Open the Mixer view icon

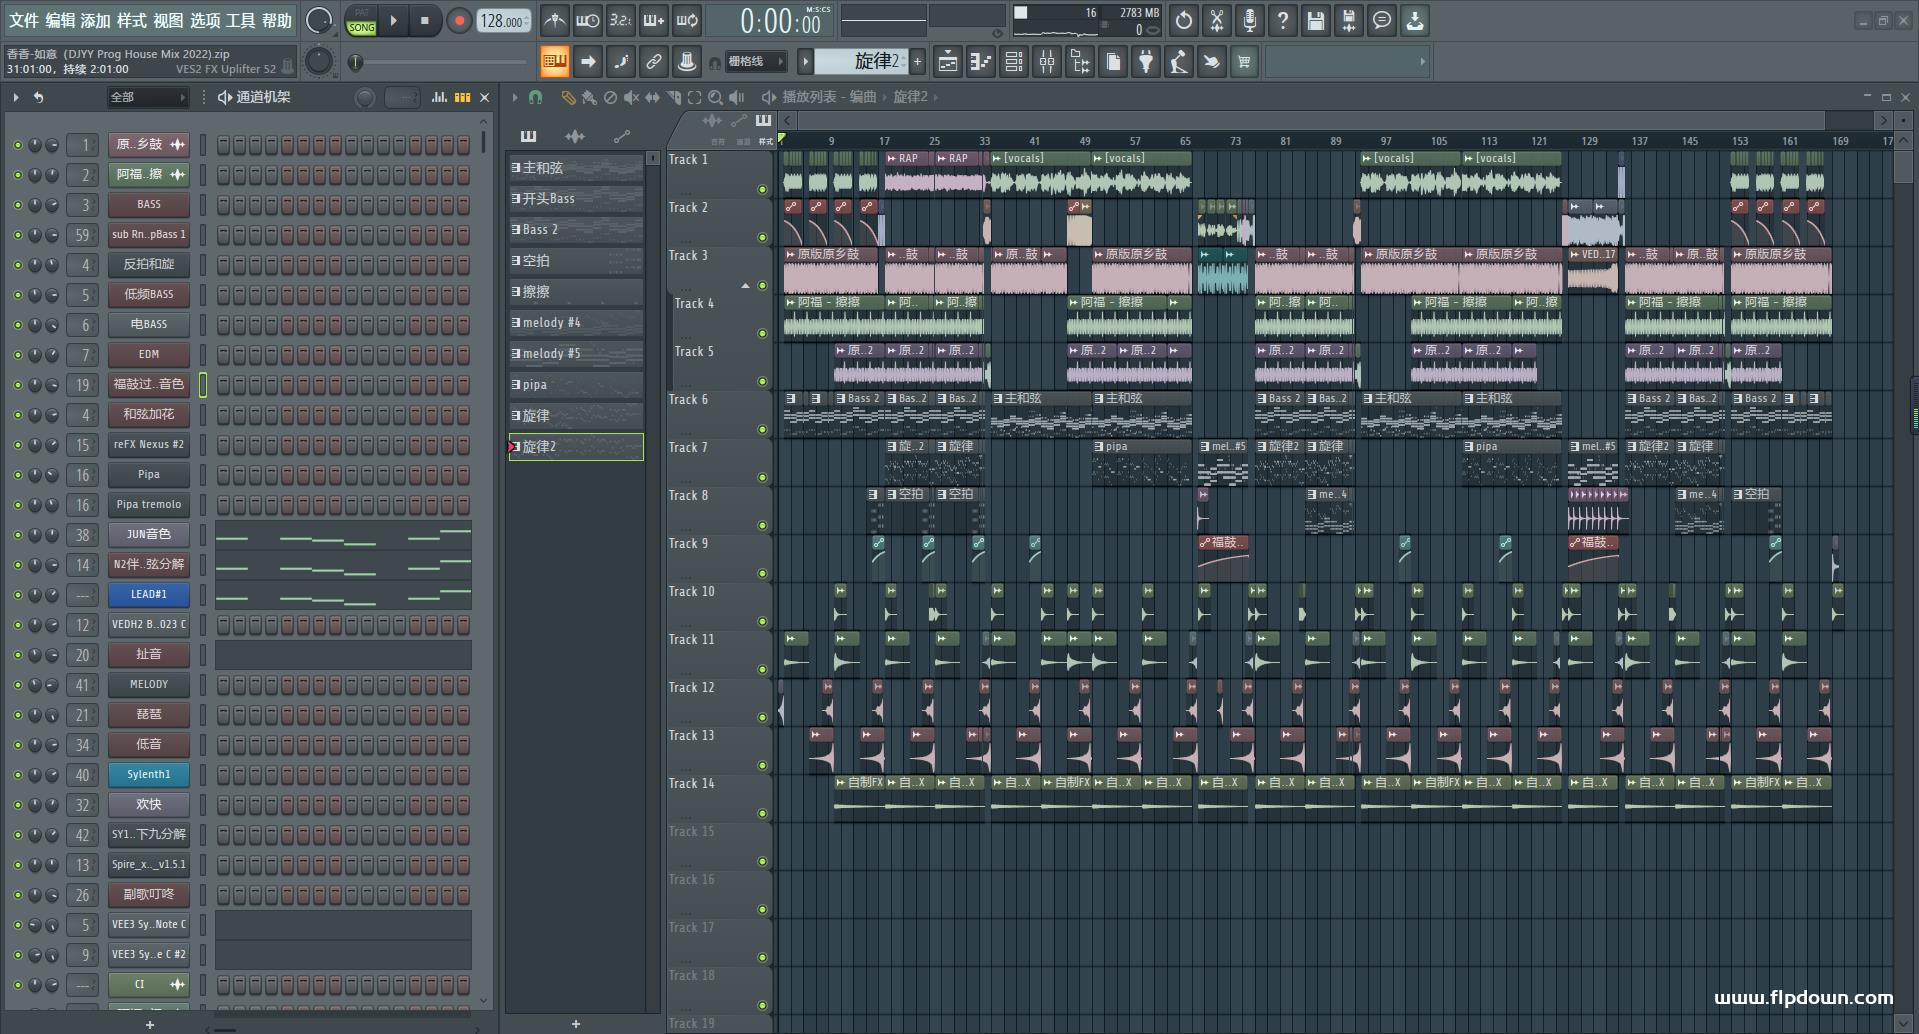tap(1047, 62)
